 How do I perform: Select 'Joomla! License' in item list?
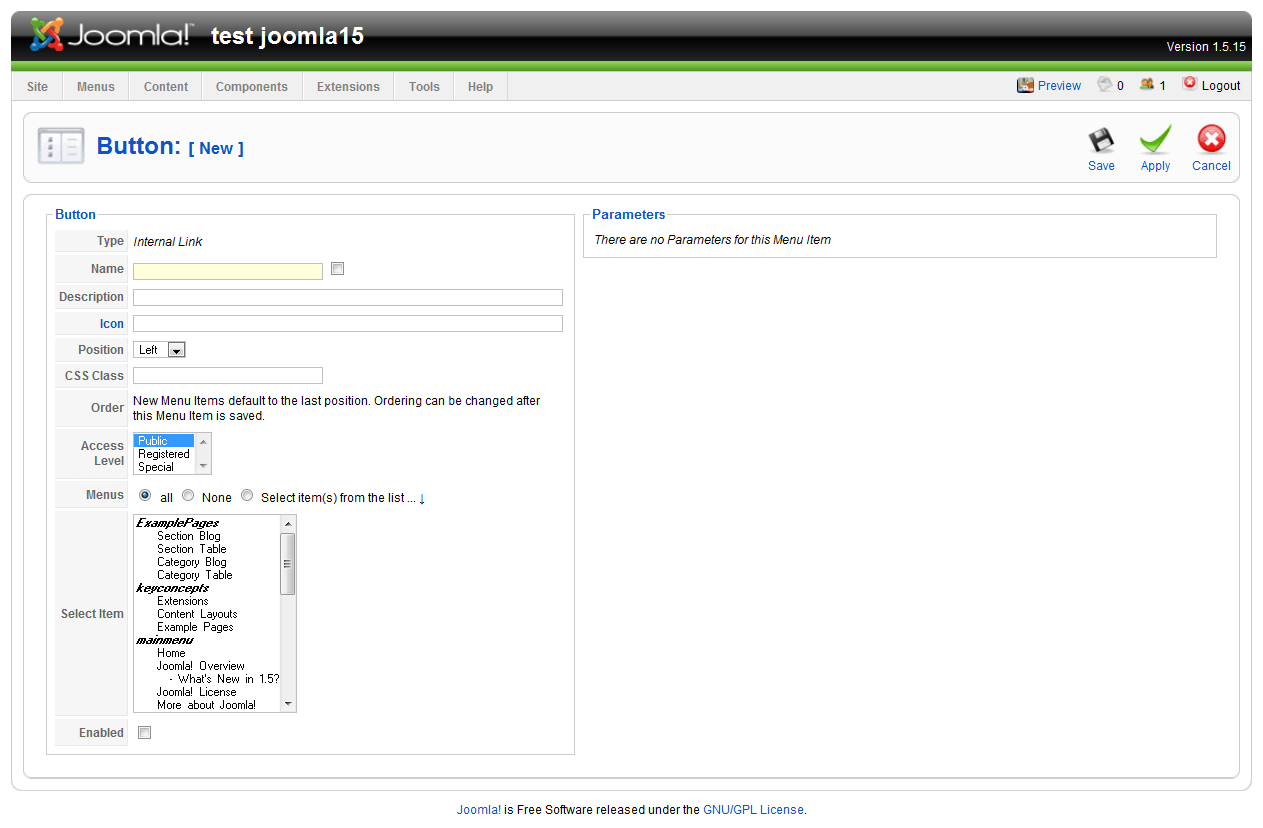[197, 692]
